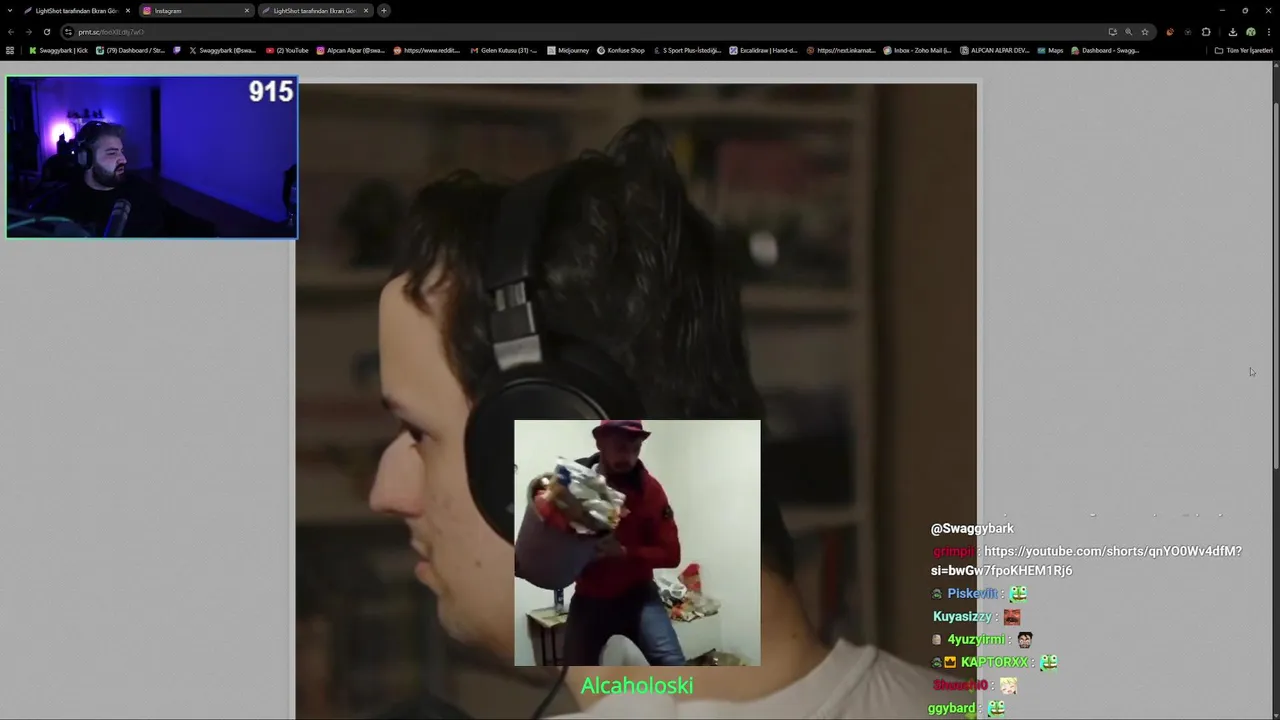The height and width of the screenshot is (720, 1280).
Task: Open the next.inkamat bookmark
Action: (x=840, y=50)
